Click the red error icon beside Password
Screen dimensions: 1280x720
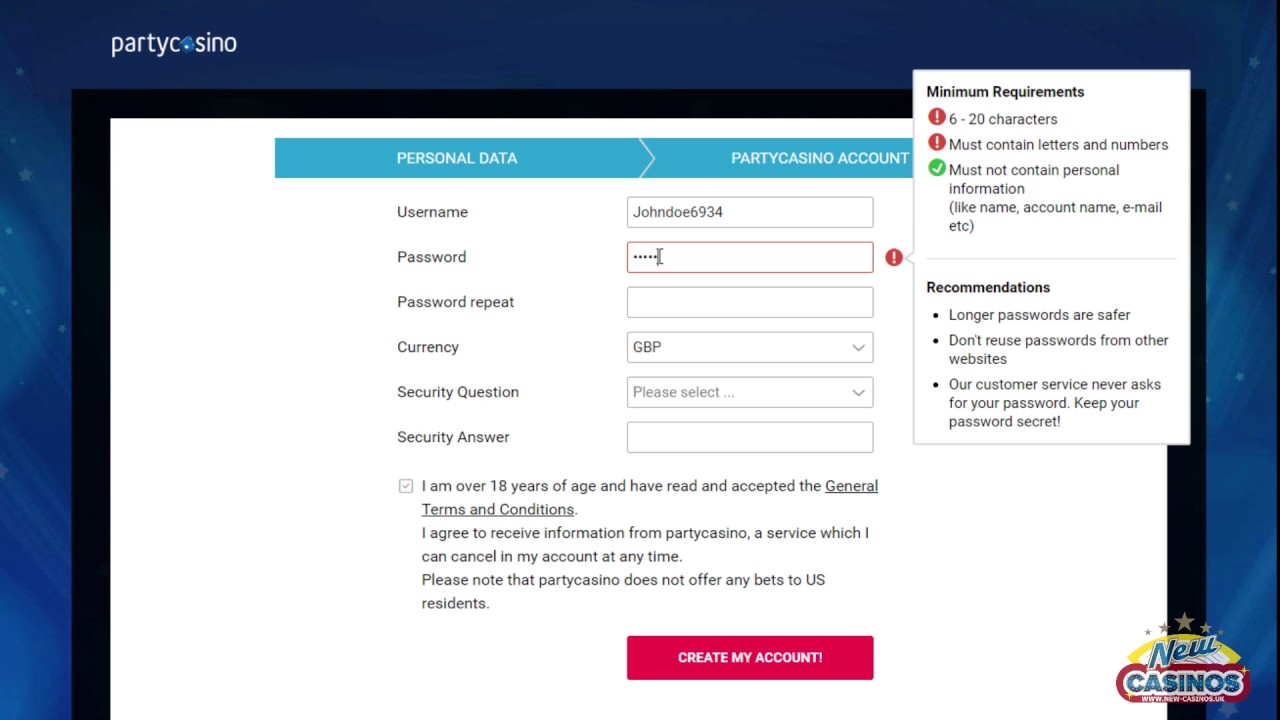tap(894, 258)
